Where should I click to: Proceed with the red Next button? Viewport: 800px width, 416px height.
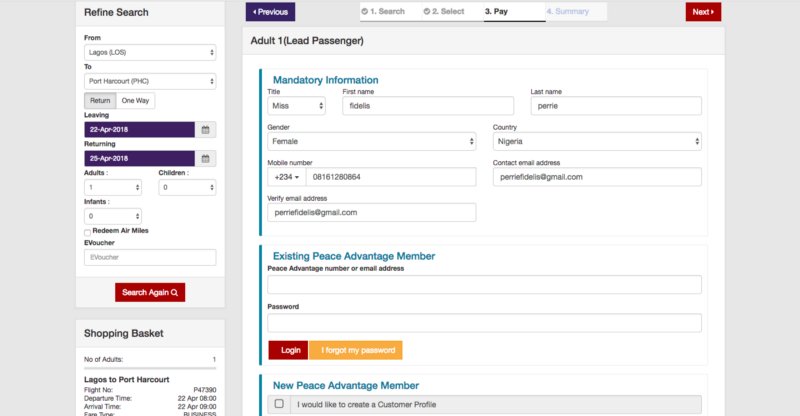[x=703, y=12]
